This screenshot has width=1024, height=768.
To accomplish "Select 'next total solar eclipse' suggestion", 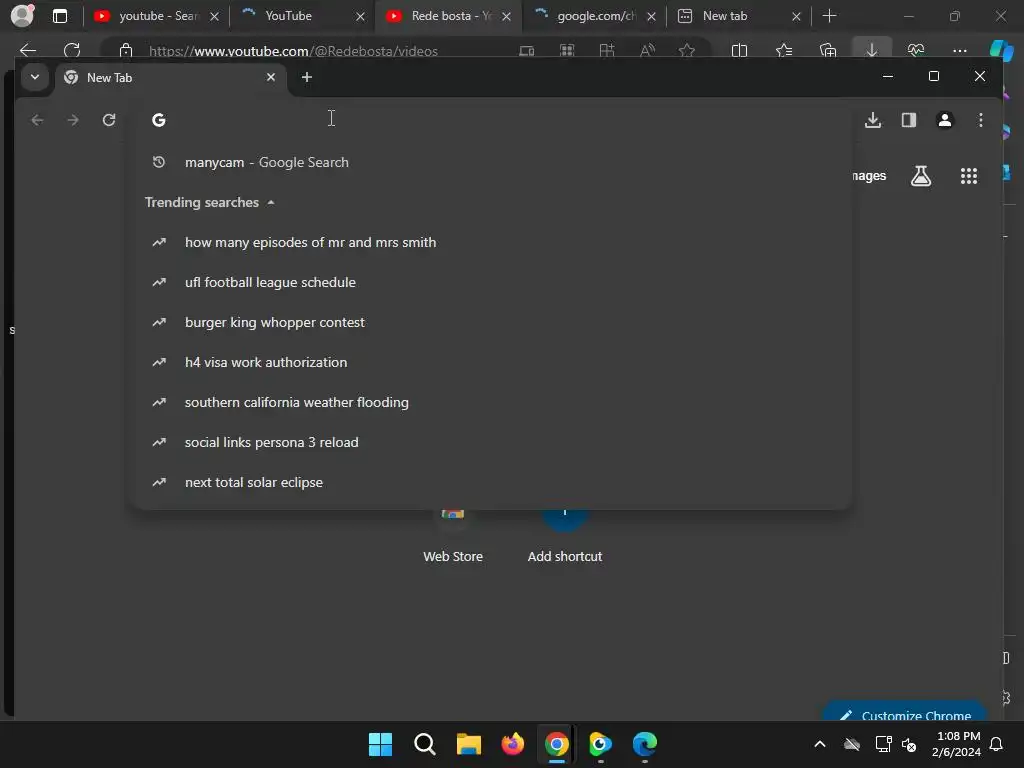I will click(x=490, y=482).
